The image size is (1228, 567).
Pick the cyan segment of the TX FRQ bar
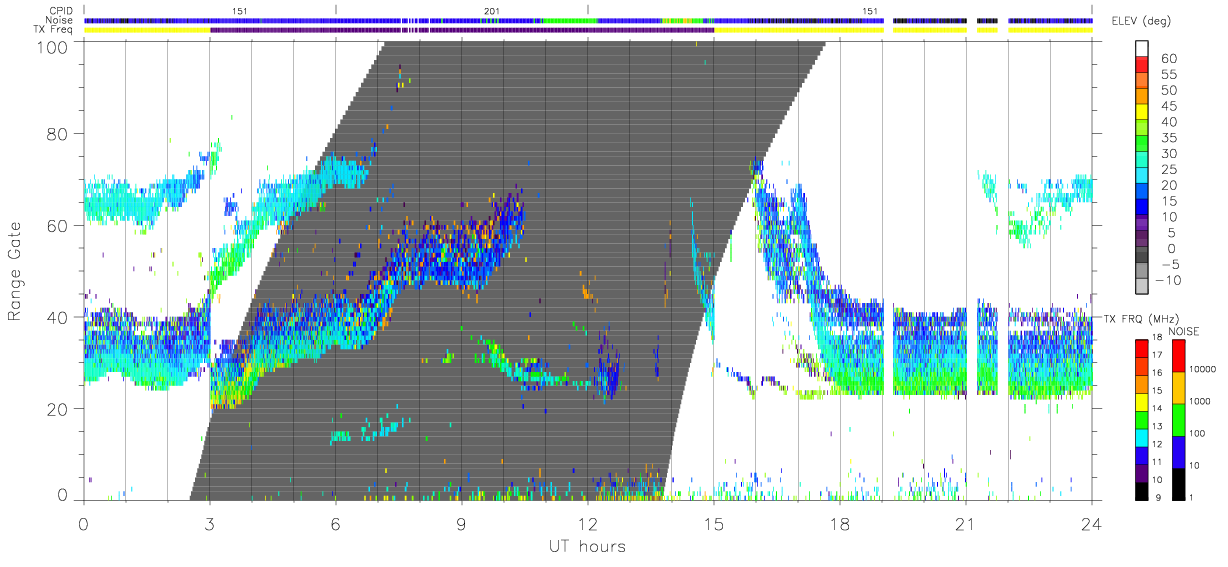1141,436
